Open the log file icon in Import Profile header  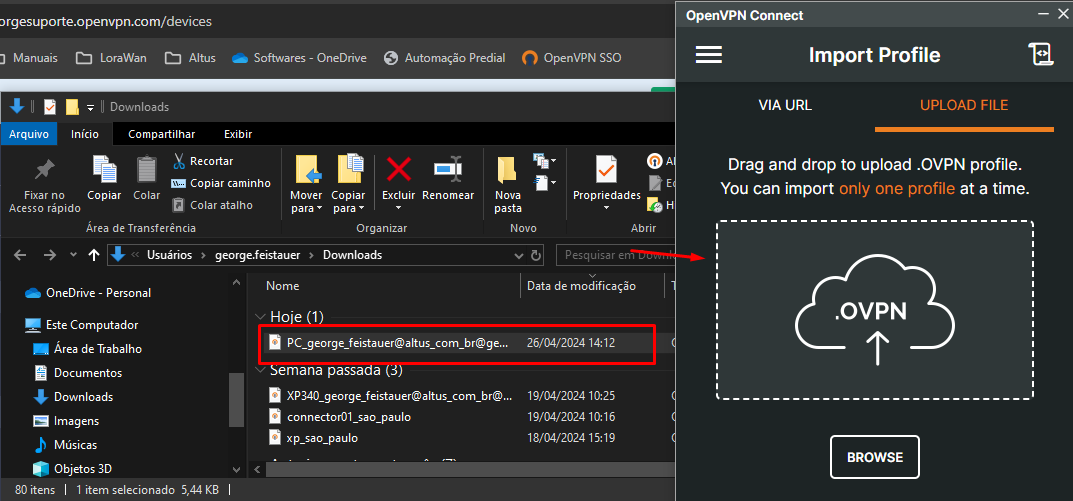tap(1040, 54)
